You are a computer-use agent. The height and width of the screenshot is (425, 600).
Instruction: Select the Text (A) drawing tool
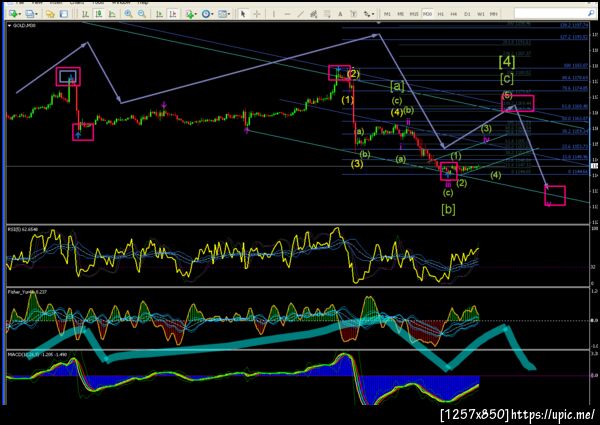point(340,14)
